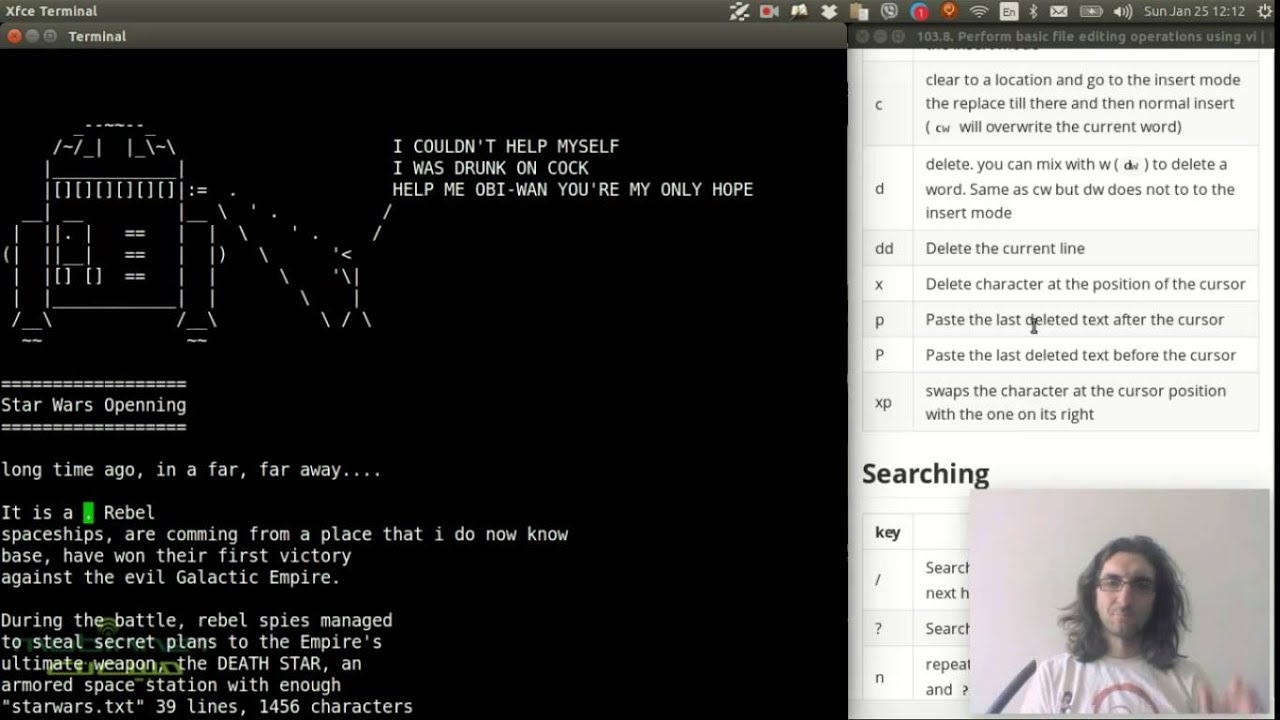Open the Viber tray icon
This screenshot has height=720, width=1280.
click(889, 12)
